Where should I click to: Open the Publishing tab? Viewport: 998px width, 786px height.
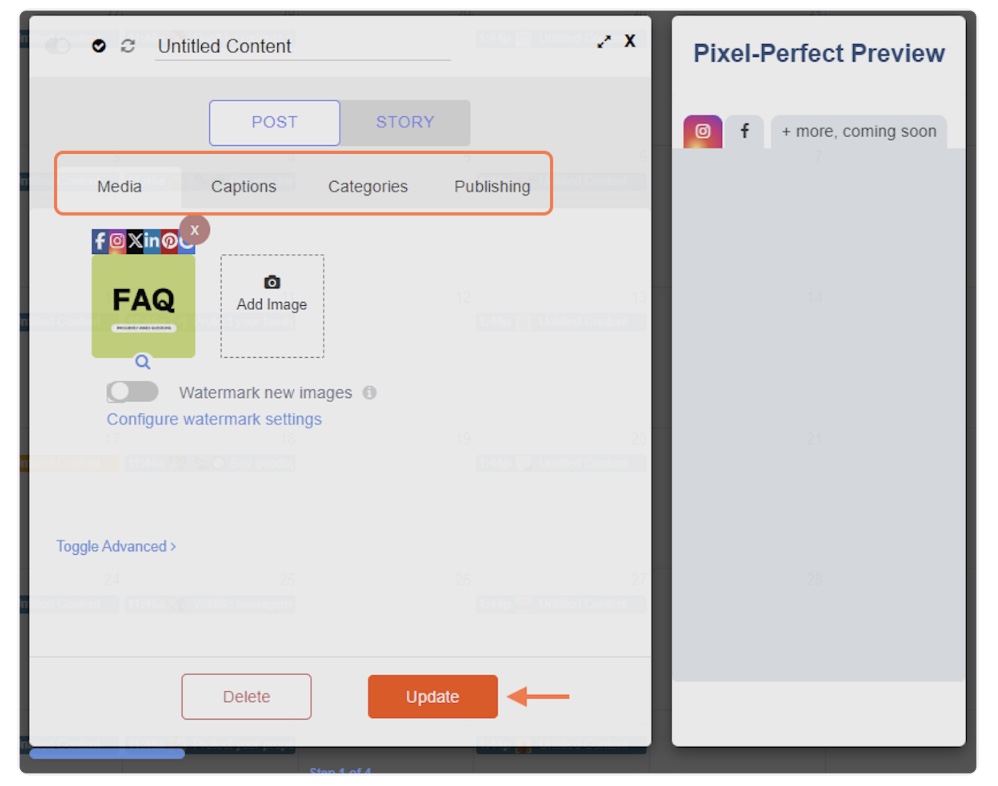492,186
